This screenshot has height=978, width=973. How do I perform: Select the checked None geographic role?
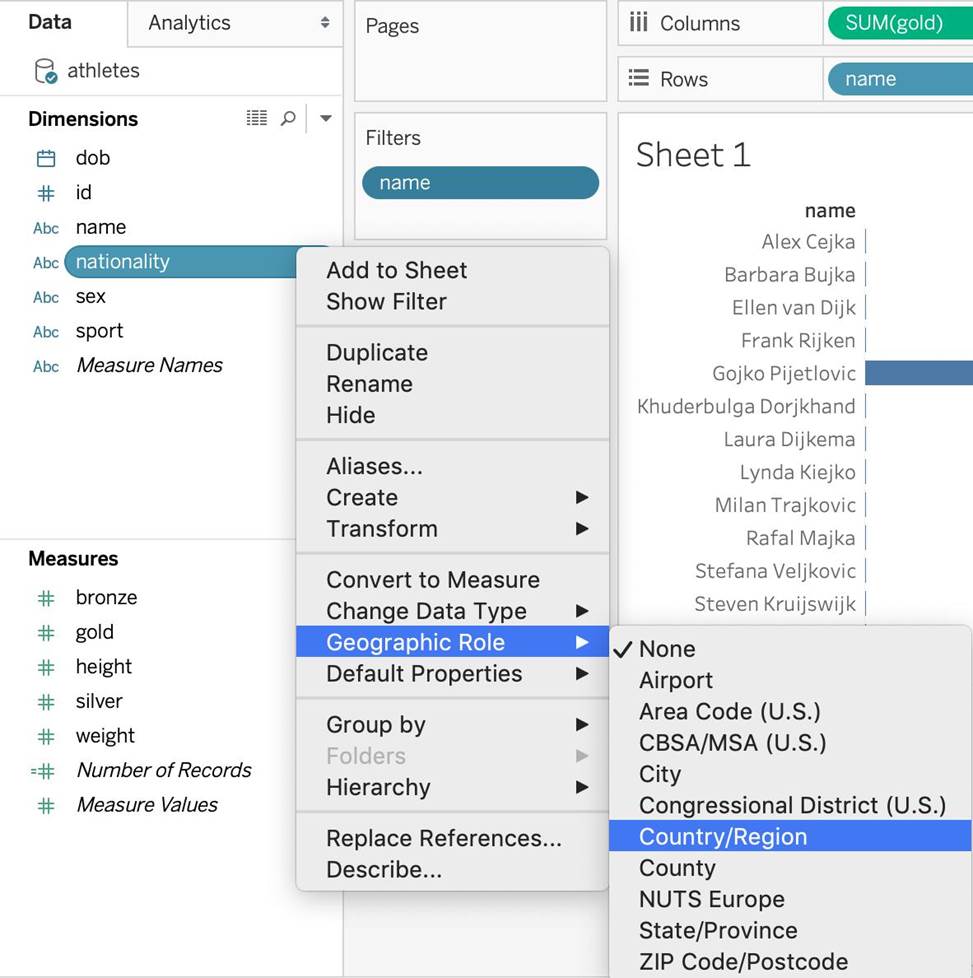[x=667, y=649]
